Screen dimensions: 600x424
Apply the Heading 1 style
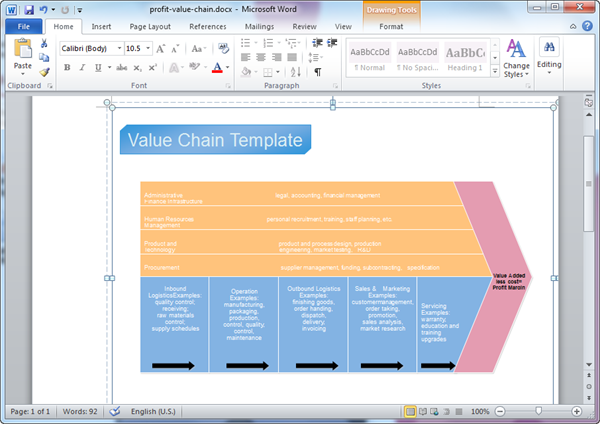[x=465, y=58]
